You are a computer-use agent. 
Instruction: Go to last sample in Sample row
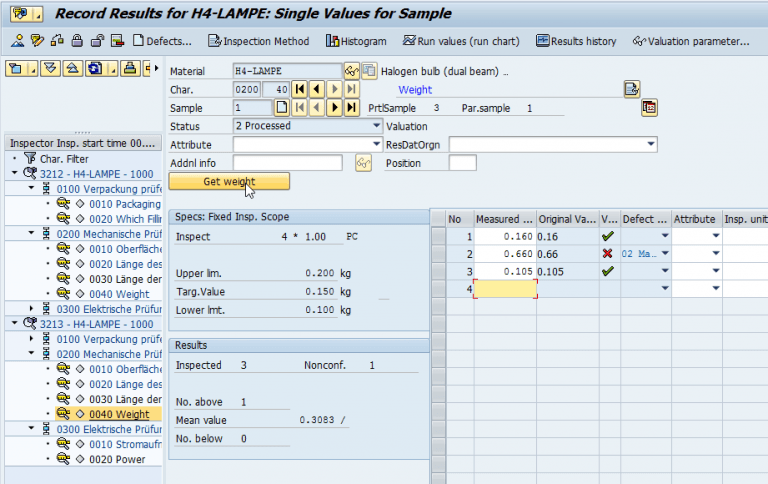(x=351, y=107)
